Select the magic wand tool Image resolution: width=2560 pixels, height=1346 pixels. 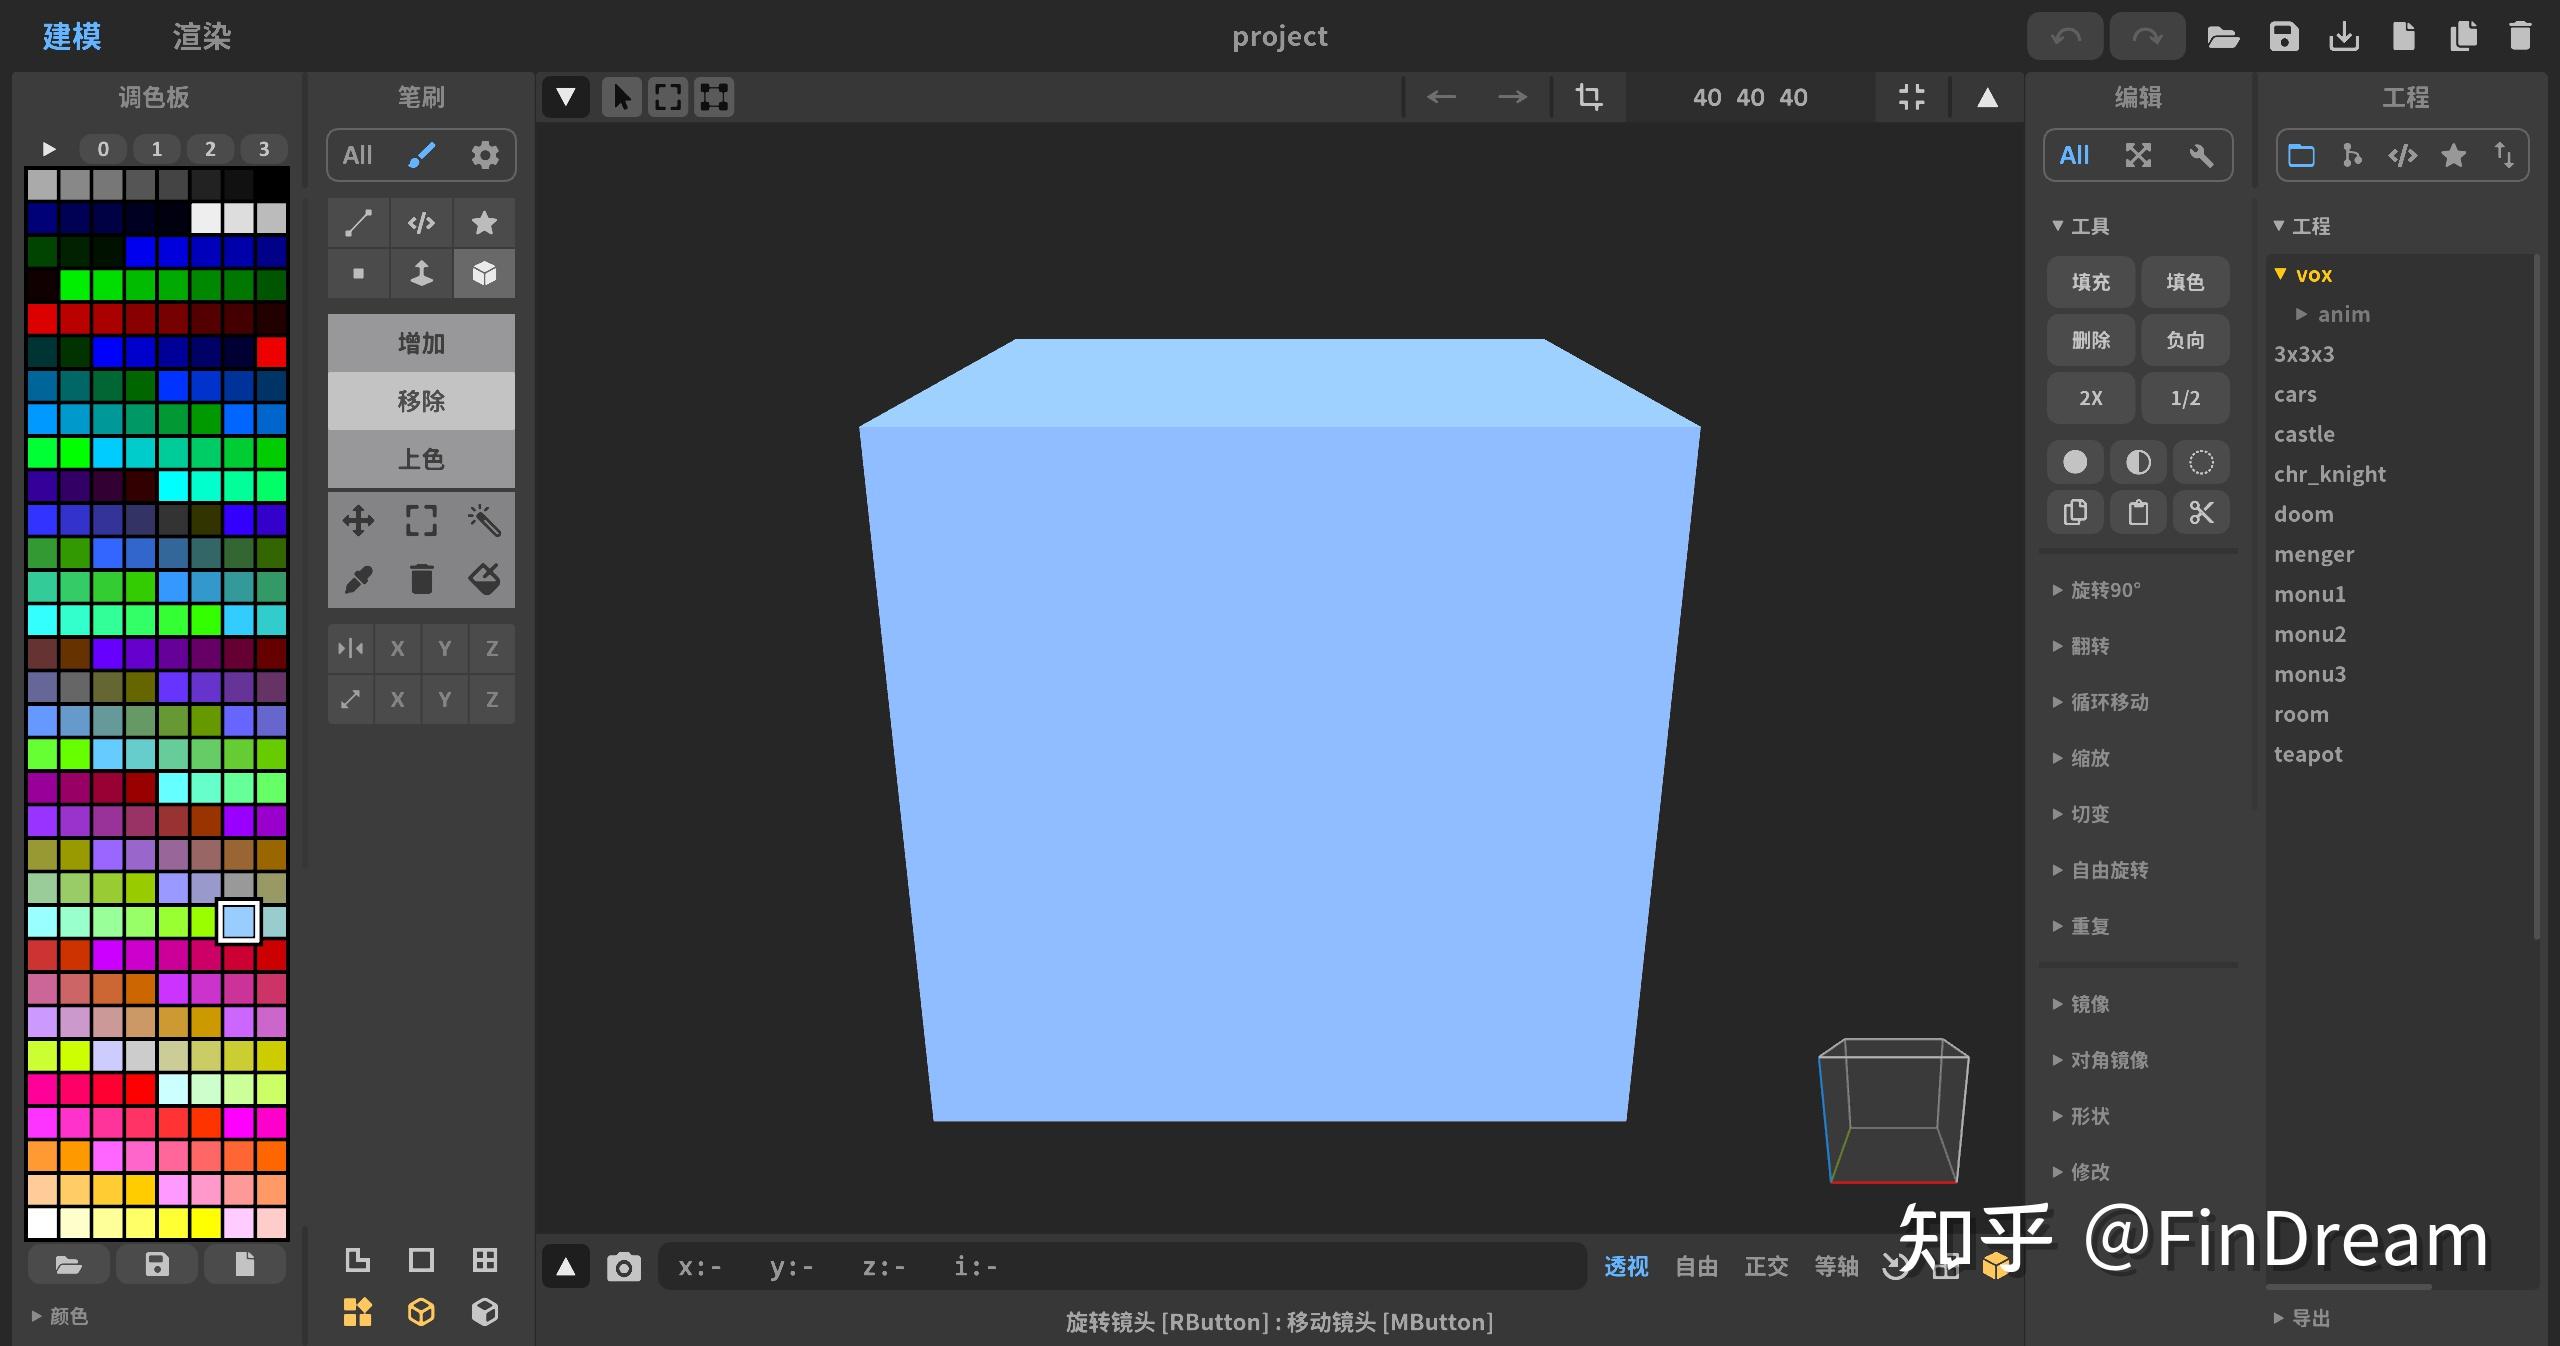[484, 520]
